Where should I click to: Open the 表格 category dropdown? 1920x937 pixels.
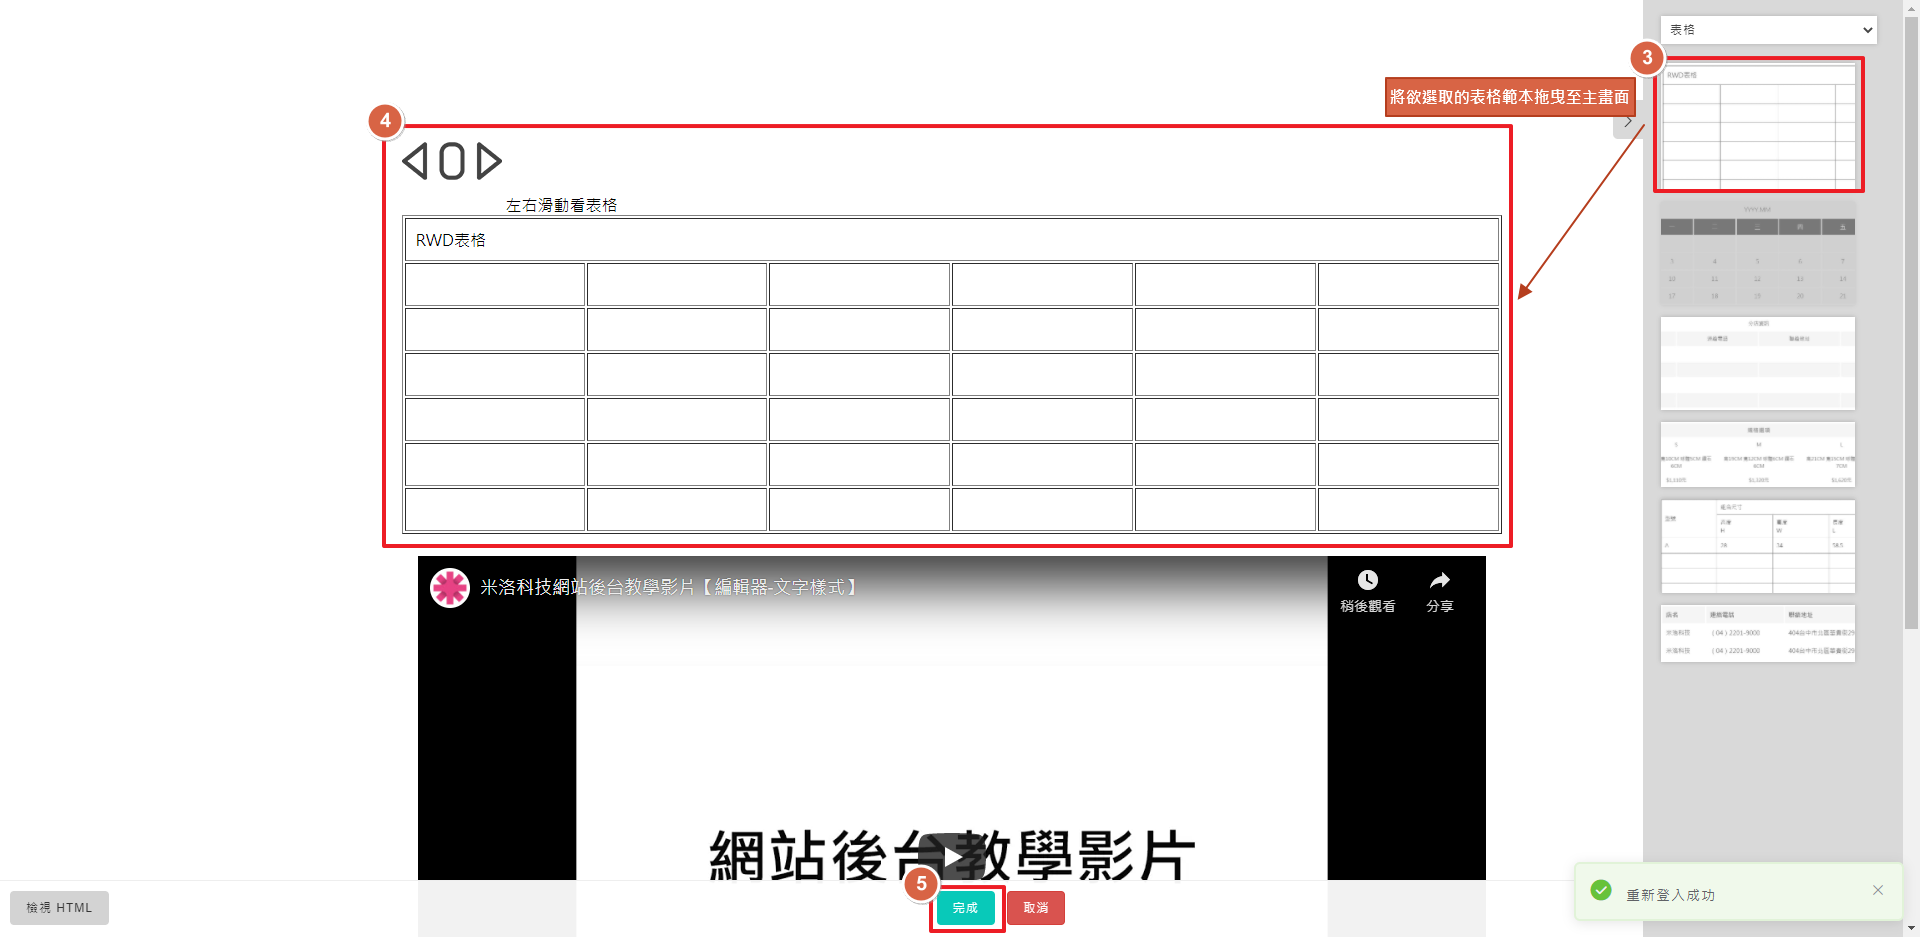tap(1768, 30)
